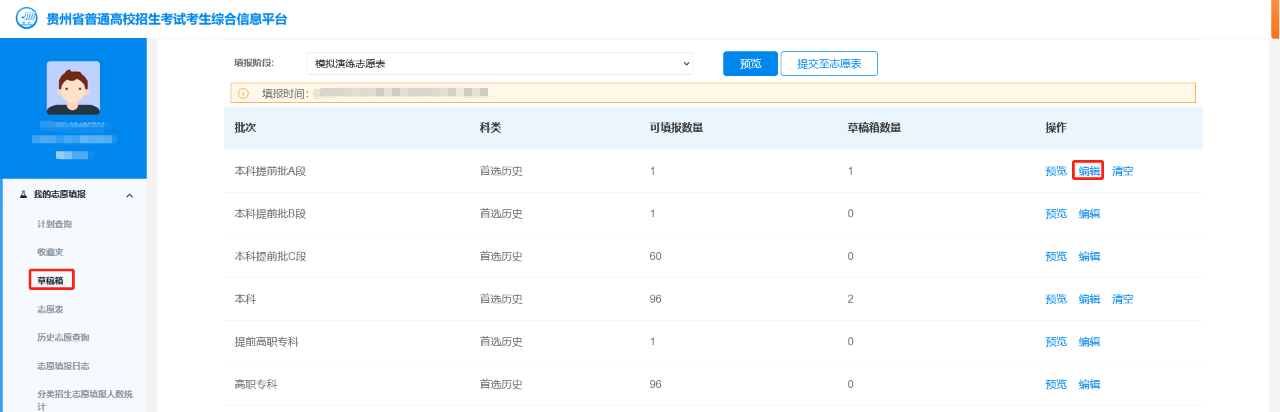Clear the 本科提前批A段 draft with 清空
This screenshot has height=412, width=1280.
(x=1123, y=171)
